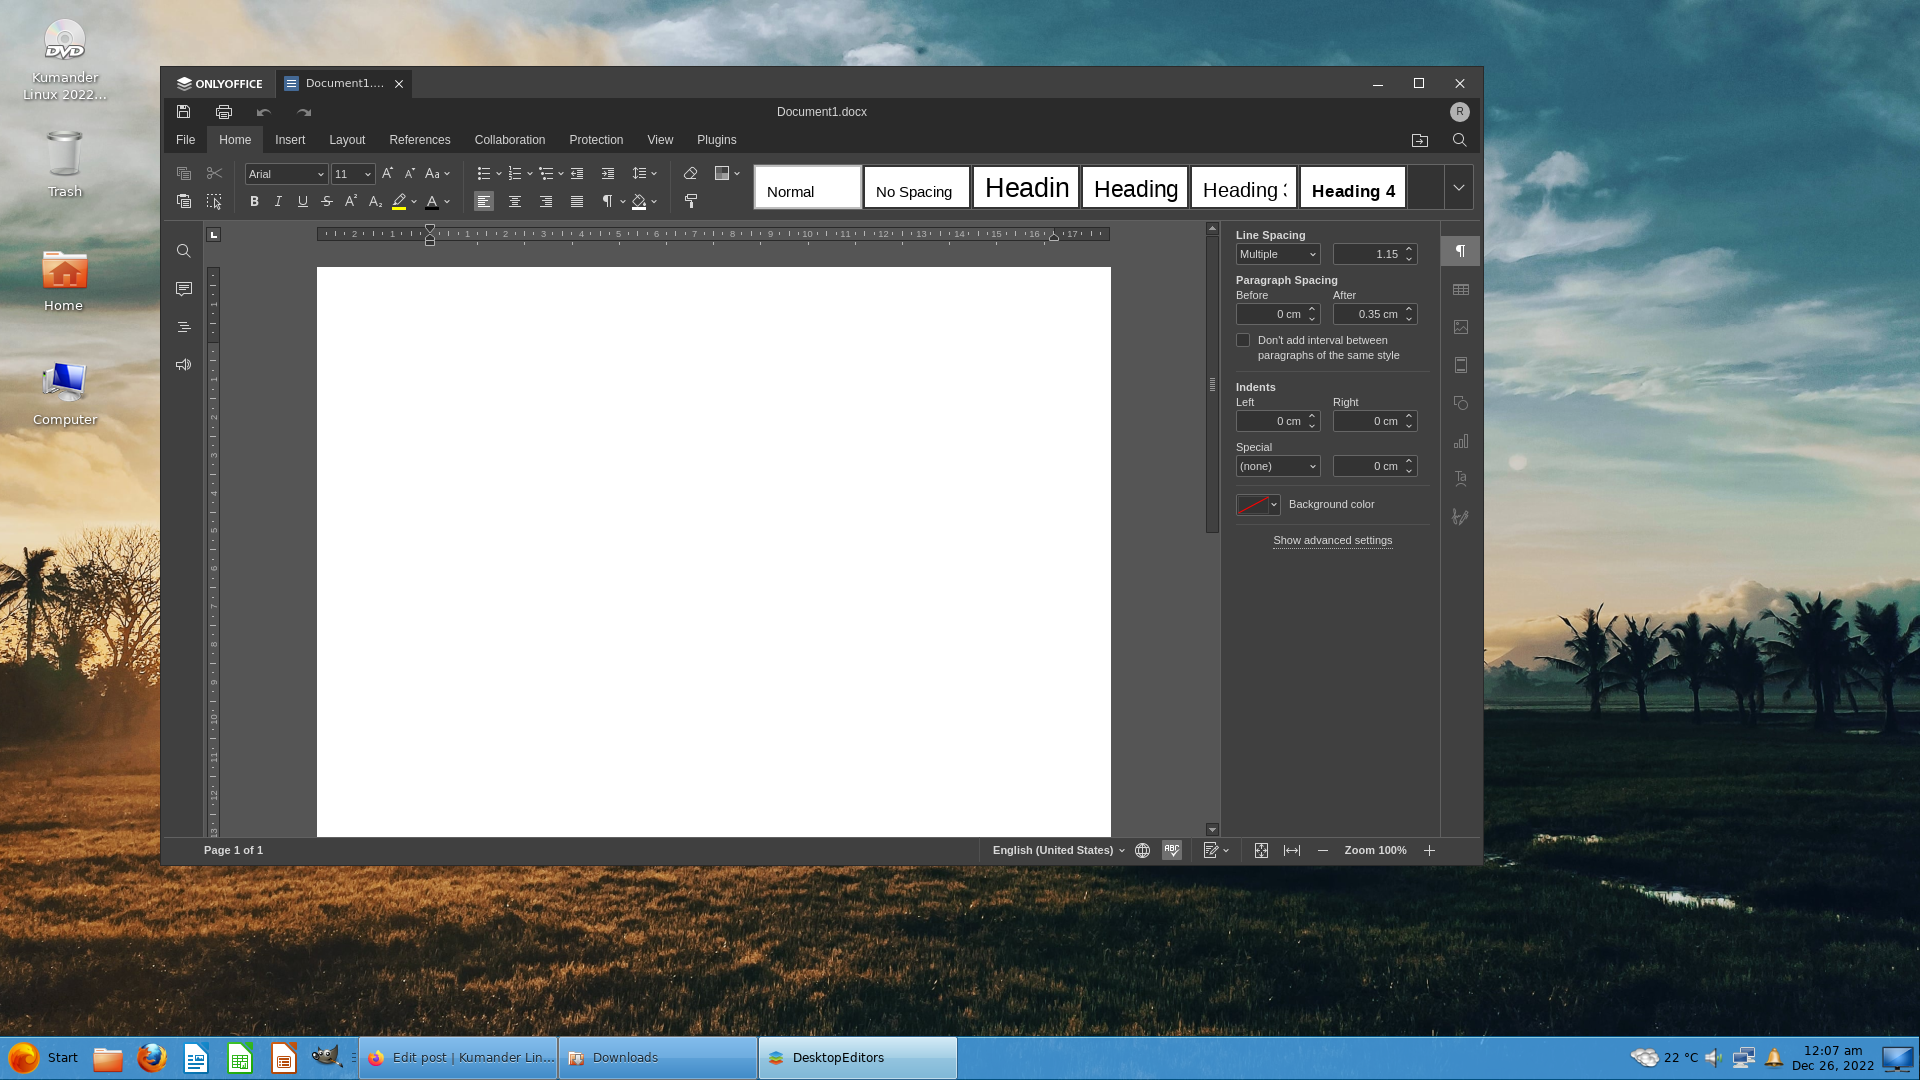Switch to the Insert tab

point(290,140)
